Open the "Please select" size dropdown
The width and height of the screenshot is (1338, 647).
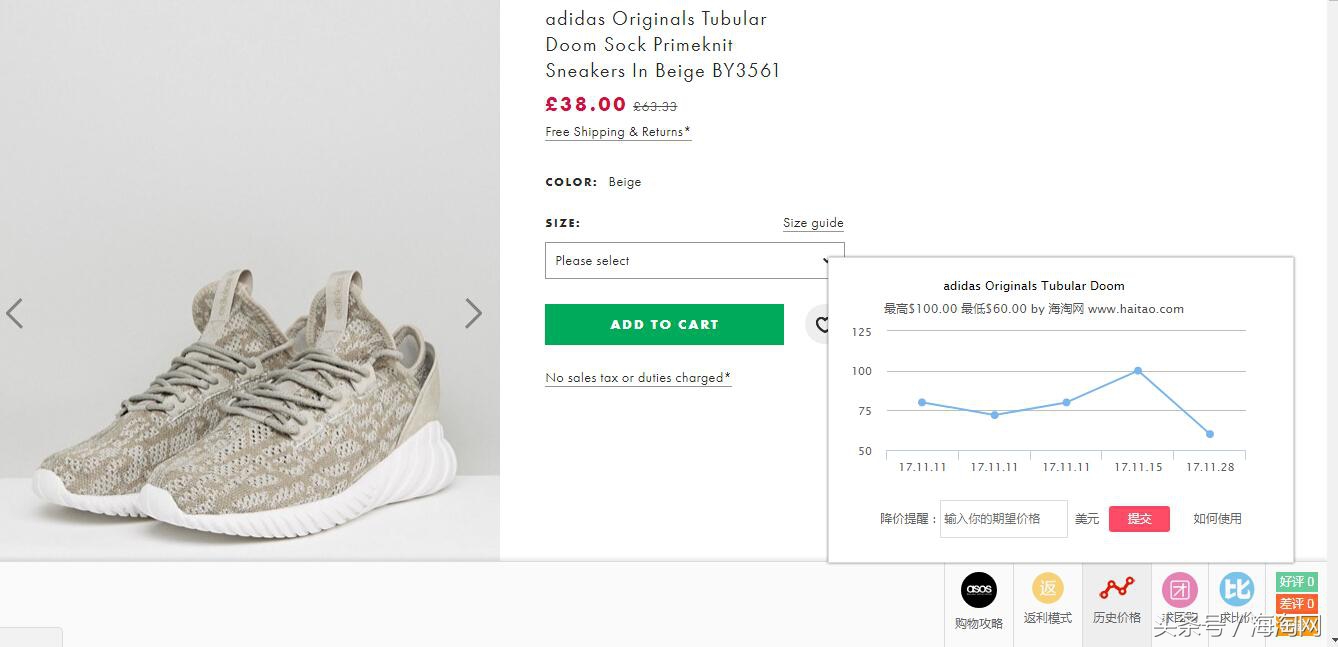point(694,261)
